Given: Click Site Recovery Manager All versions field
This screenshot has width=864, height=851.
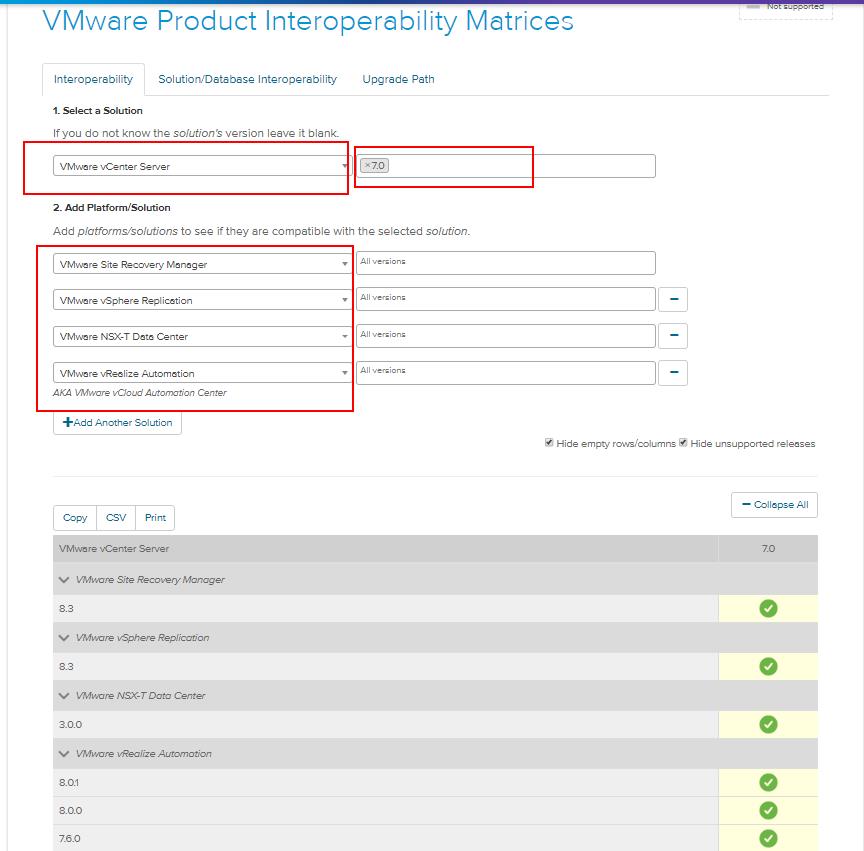Looking at the screenshot, I should pos(506,263).
